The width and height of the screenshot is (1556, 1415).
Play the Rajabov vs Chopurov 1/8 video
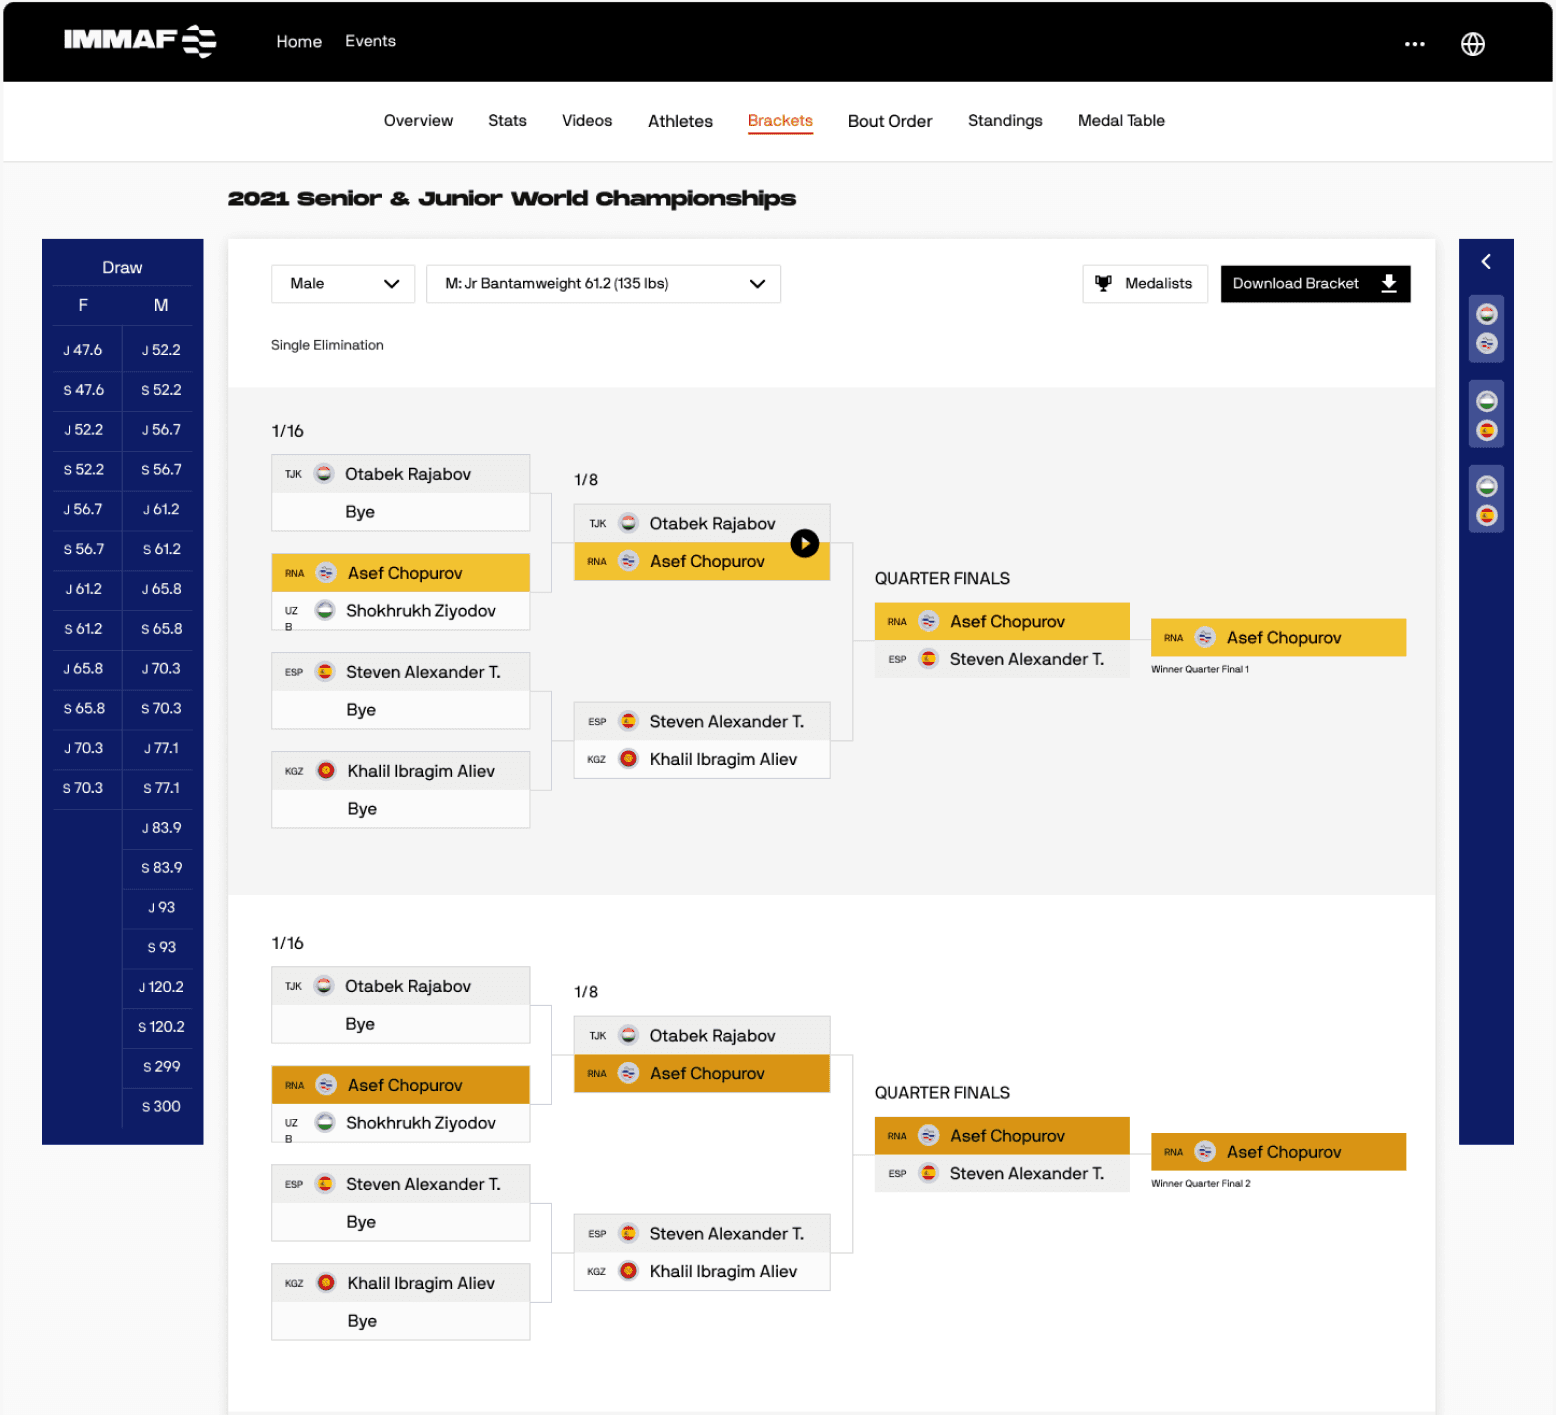click(804, 543)
